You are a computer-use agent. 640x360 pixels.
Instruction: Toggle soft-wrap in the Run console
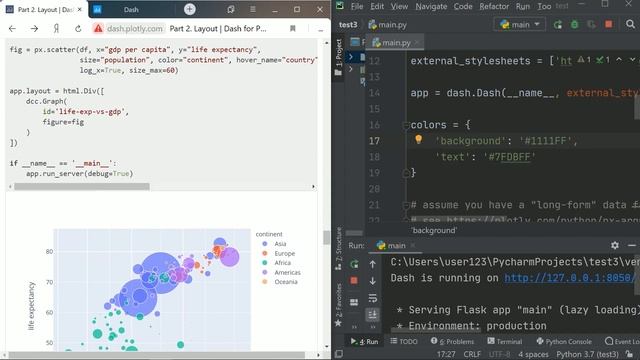click(372, 298)
